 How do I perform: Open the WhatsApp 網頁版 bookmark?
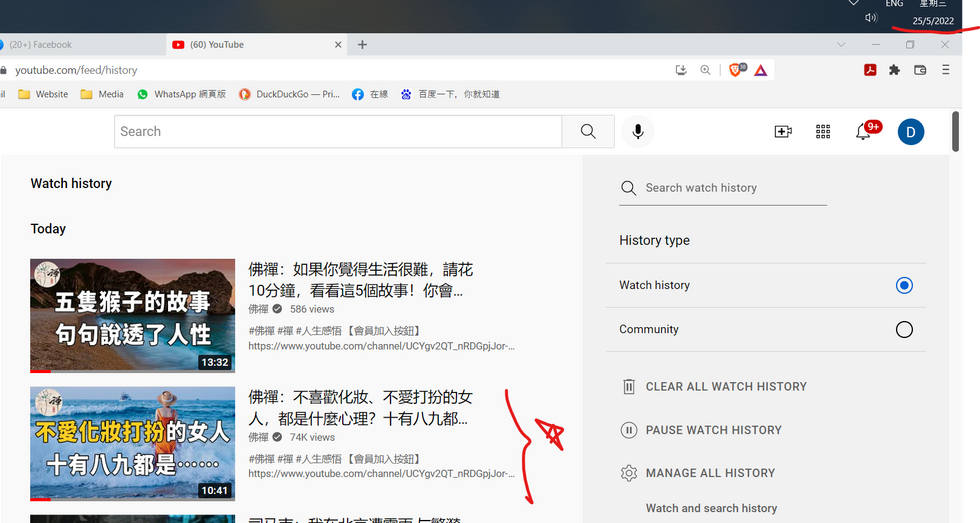click(181, 94)
